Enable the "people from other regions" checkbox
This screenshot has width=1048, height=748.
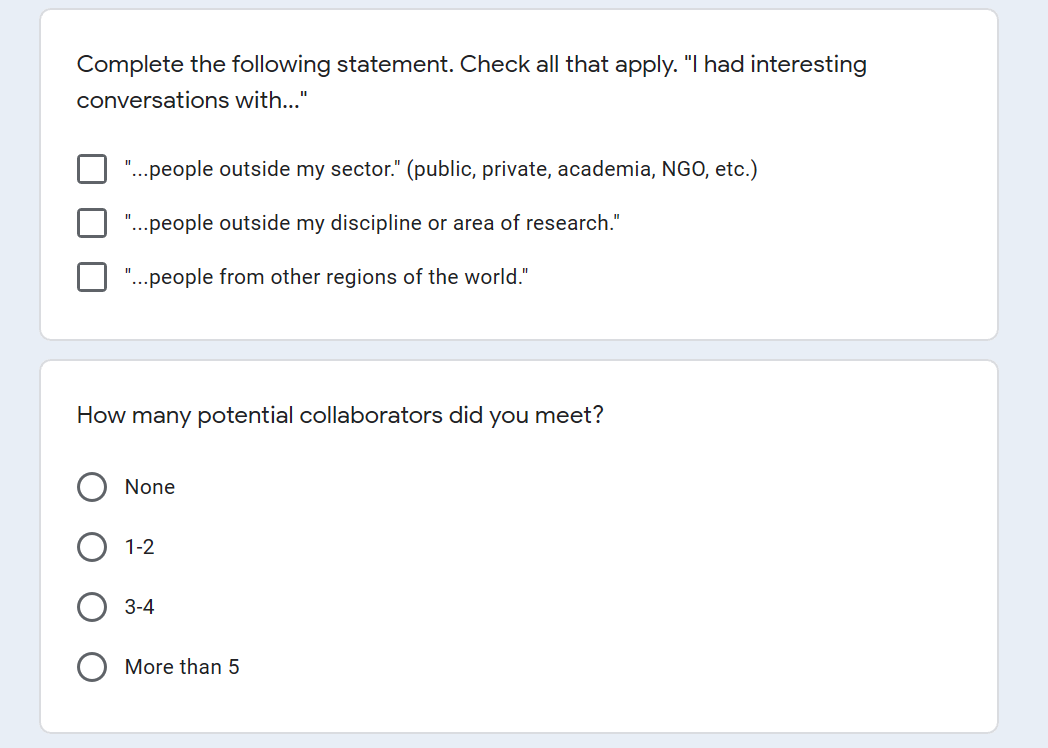point(92,277)
